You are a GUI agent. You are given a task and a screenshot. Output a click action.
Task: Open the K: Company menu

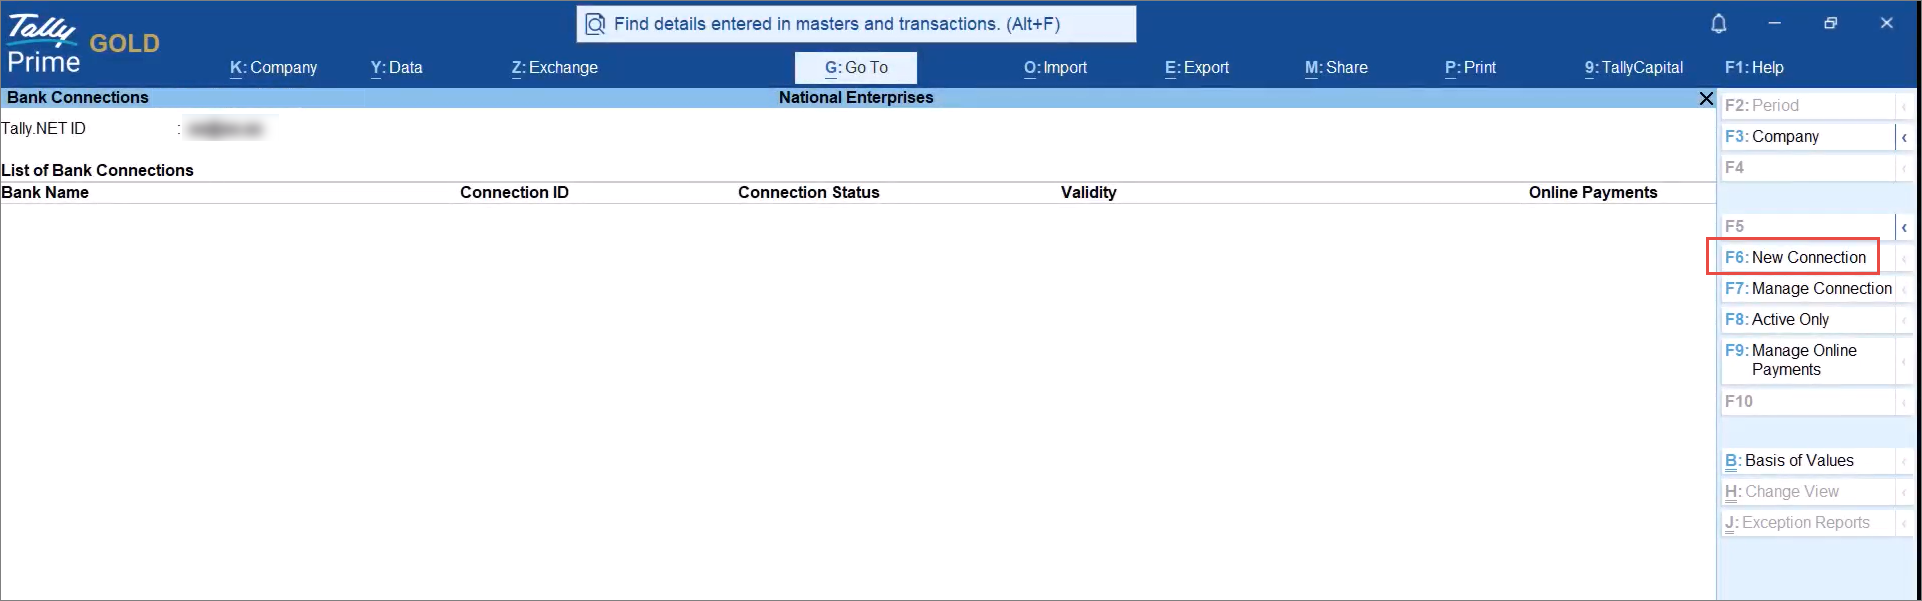tap(273, 68)
